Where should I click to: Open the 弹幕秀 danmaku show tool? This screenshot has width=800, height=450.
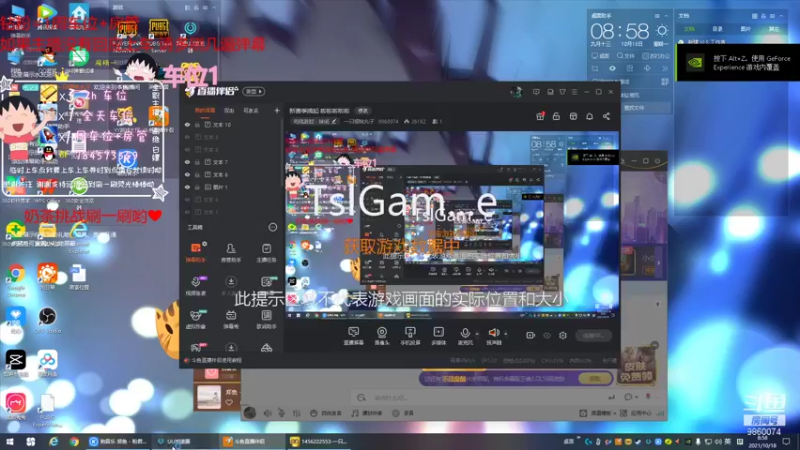pyautogui.click(x=231, y=319)
